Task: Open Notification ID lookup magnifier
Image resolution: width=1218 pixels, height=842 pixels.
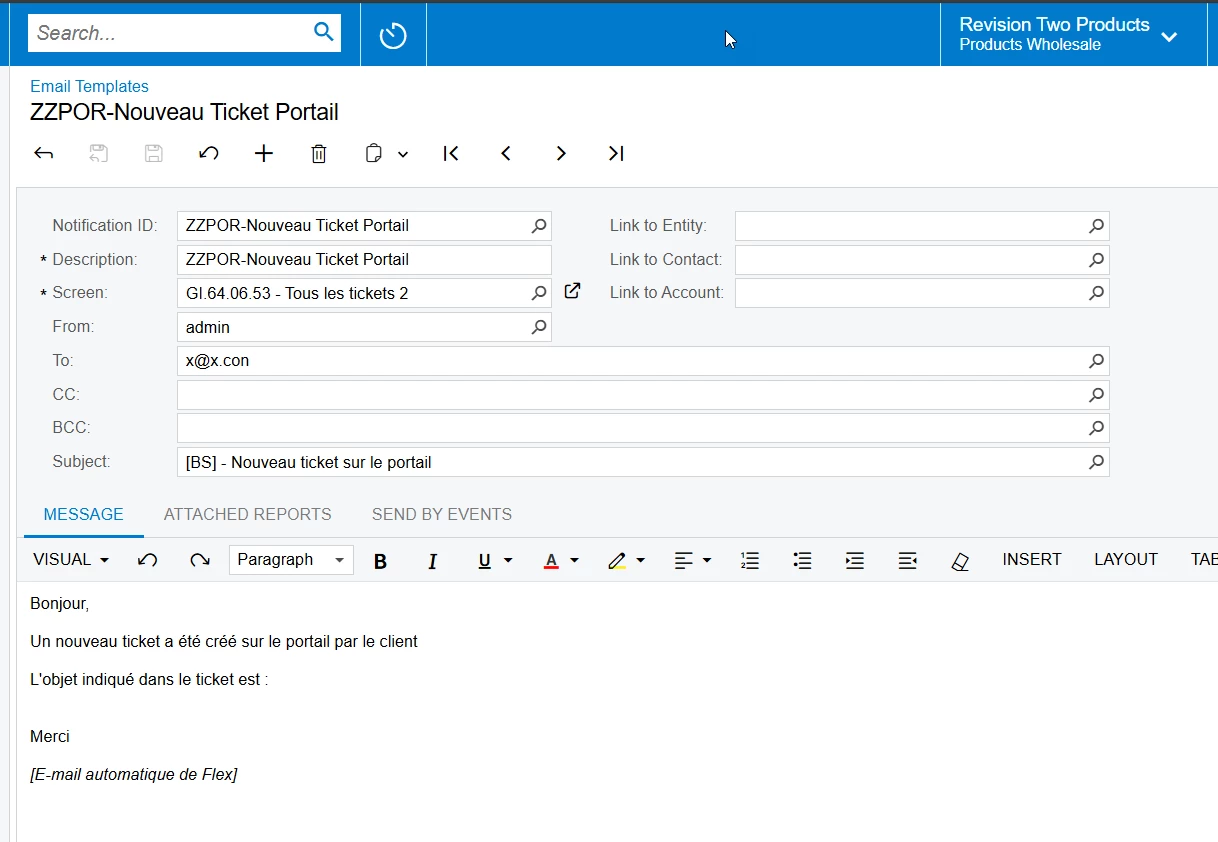Action: (539, 226)
